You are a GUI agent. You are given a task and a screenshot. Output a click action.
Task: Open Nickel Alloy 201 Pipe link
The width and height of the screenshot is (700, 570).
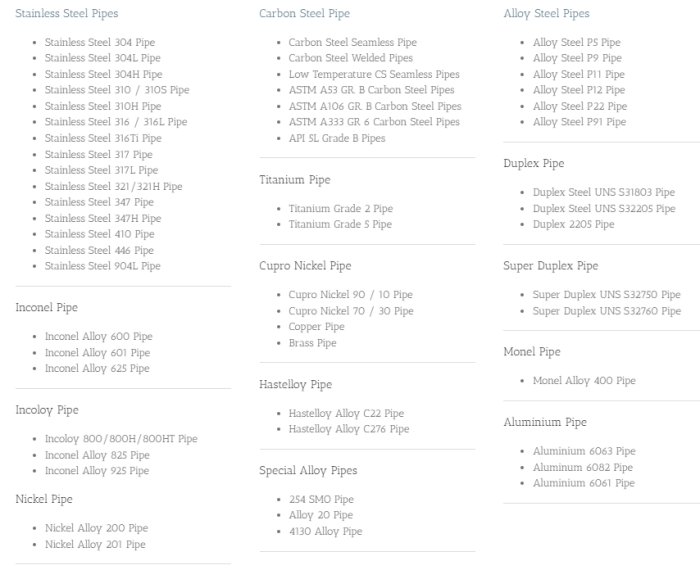pos(95,544)
